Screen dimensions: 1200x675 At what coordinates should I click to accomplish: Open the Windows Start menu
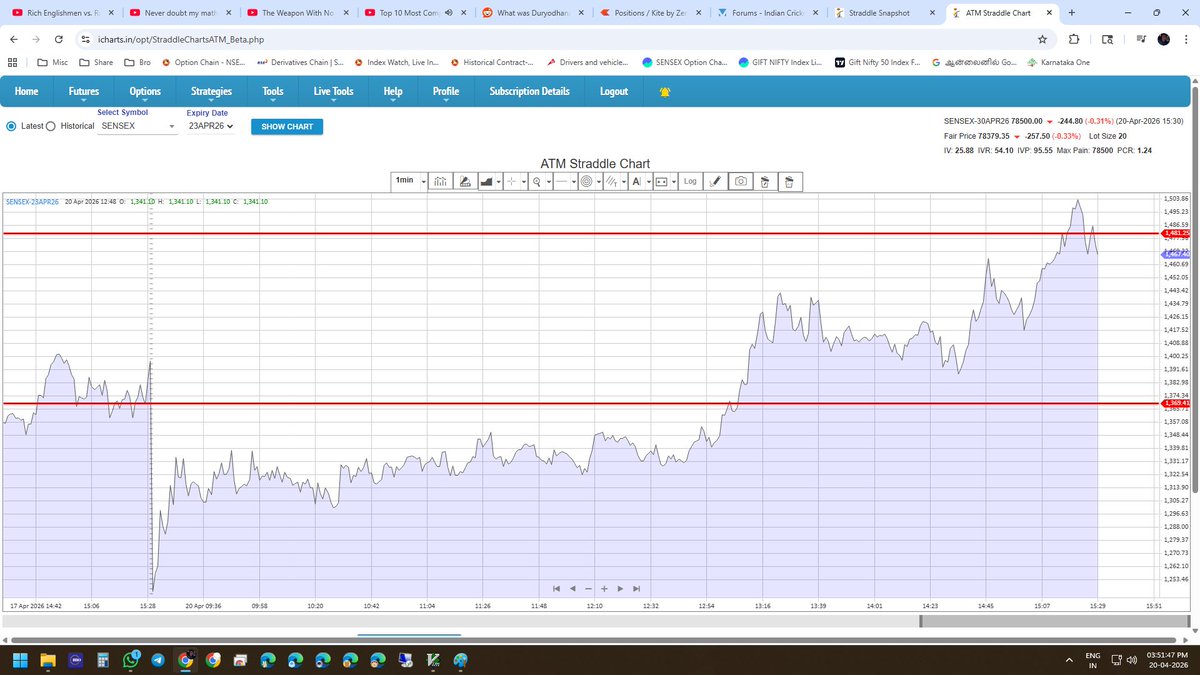22,660
